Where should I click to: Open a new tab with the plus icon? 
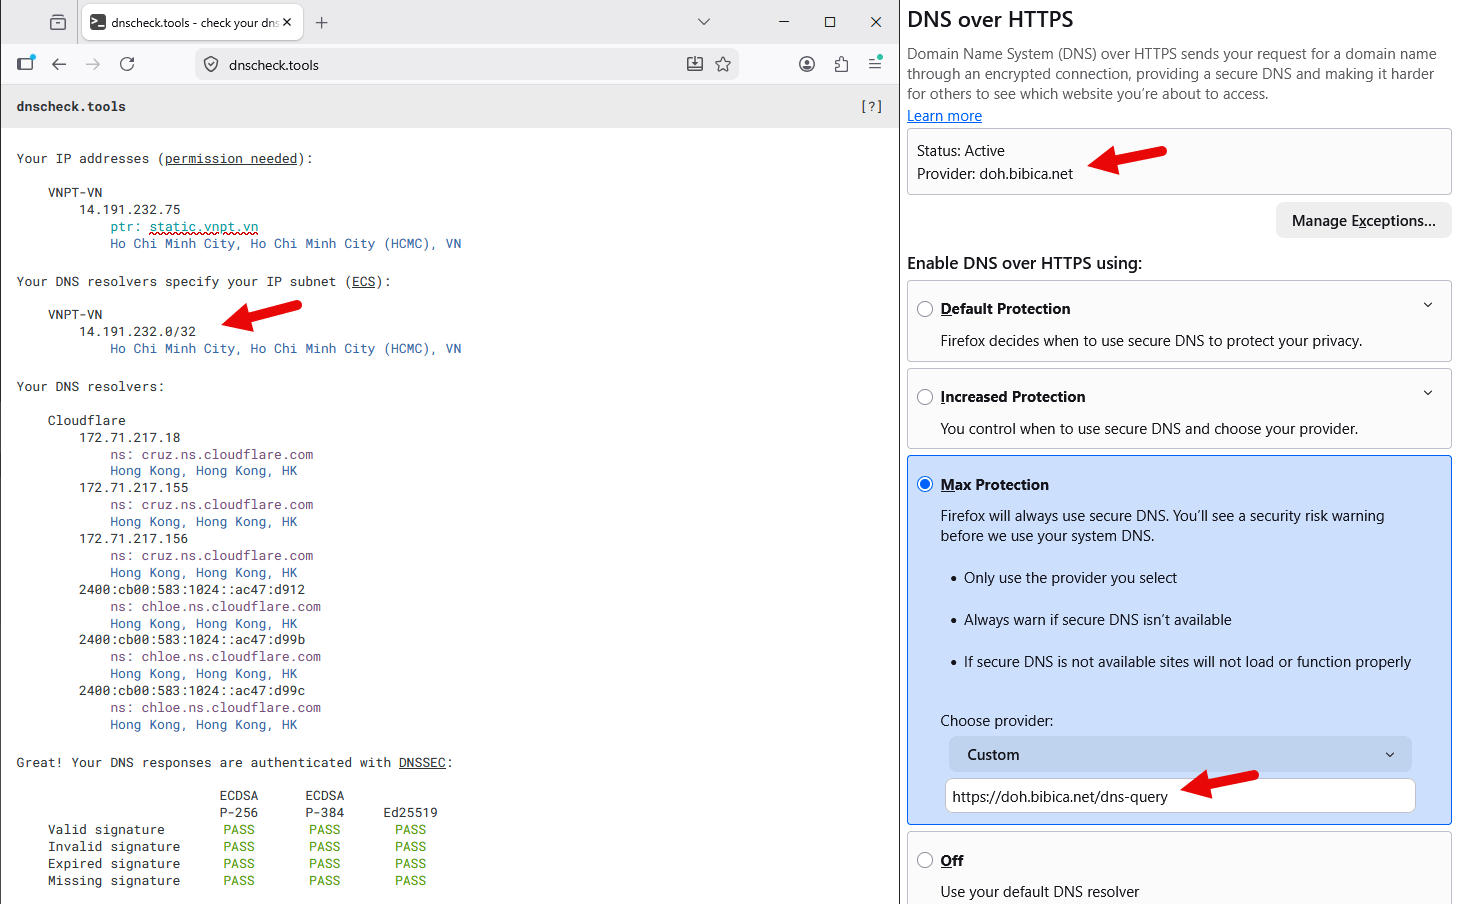[321, 22]
